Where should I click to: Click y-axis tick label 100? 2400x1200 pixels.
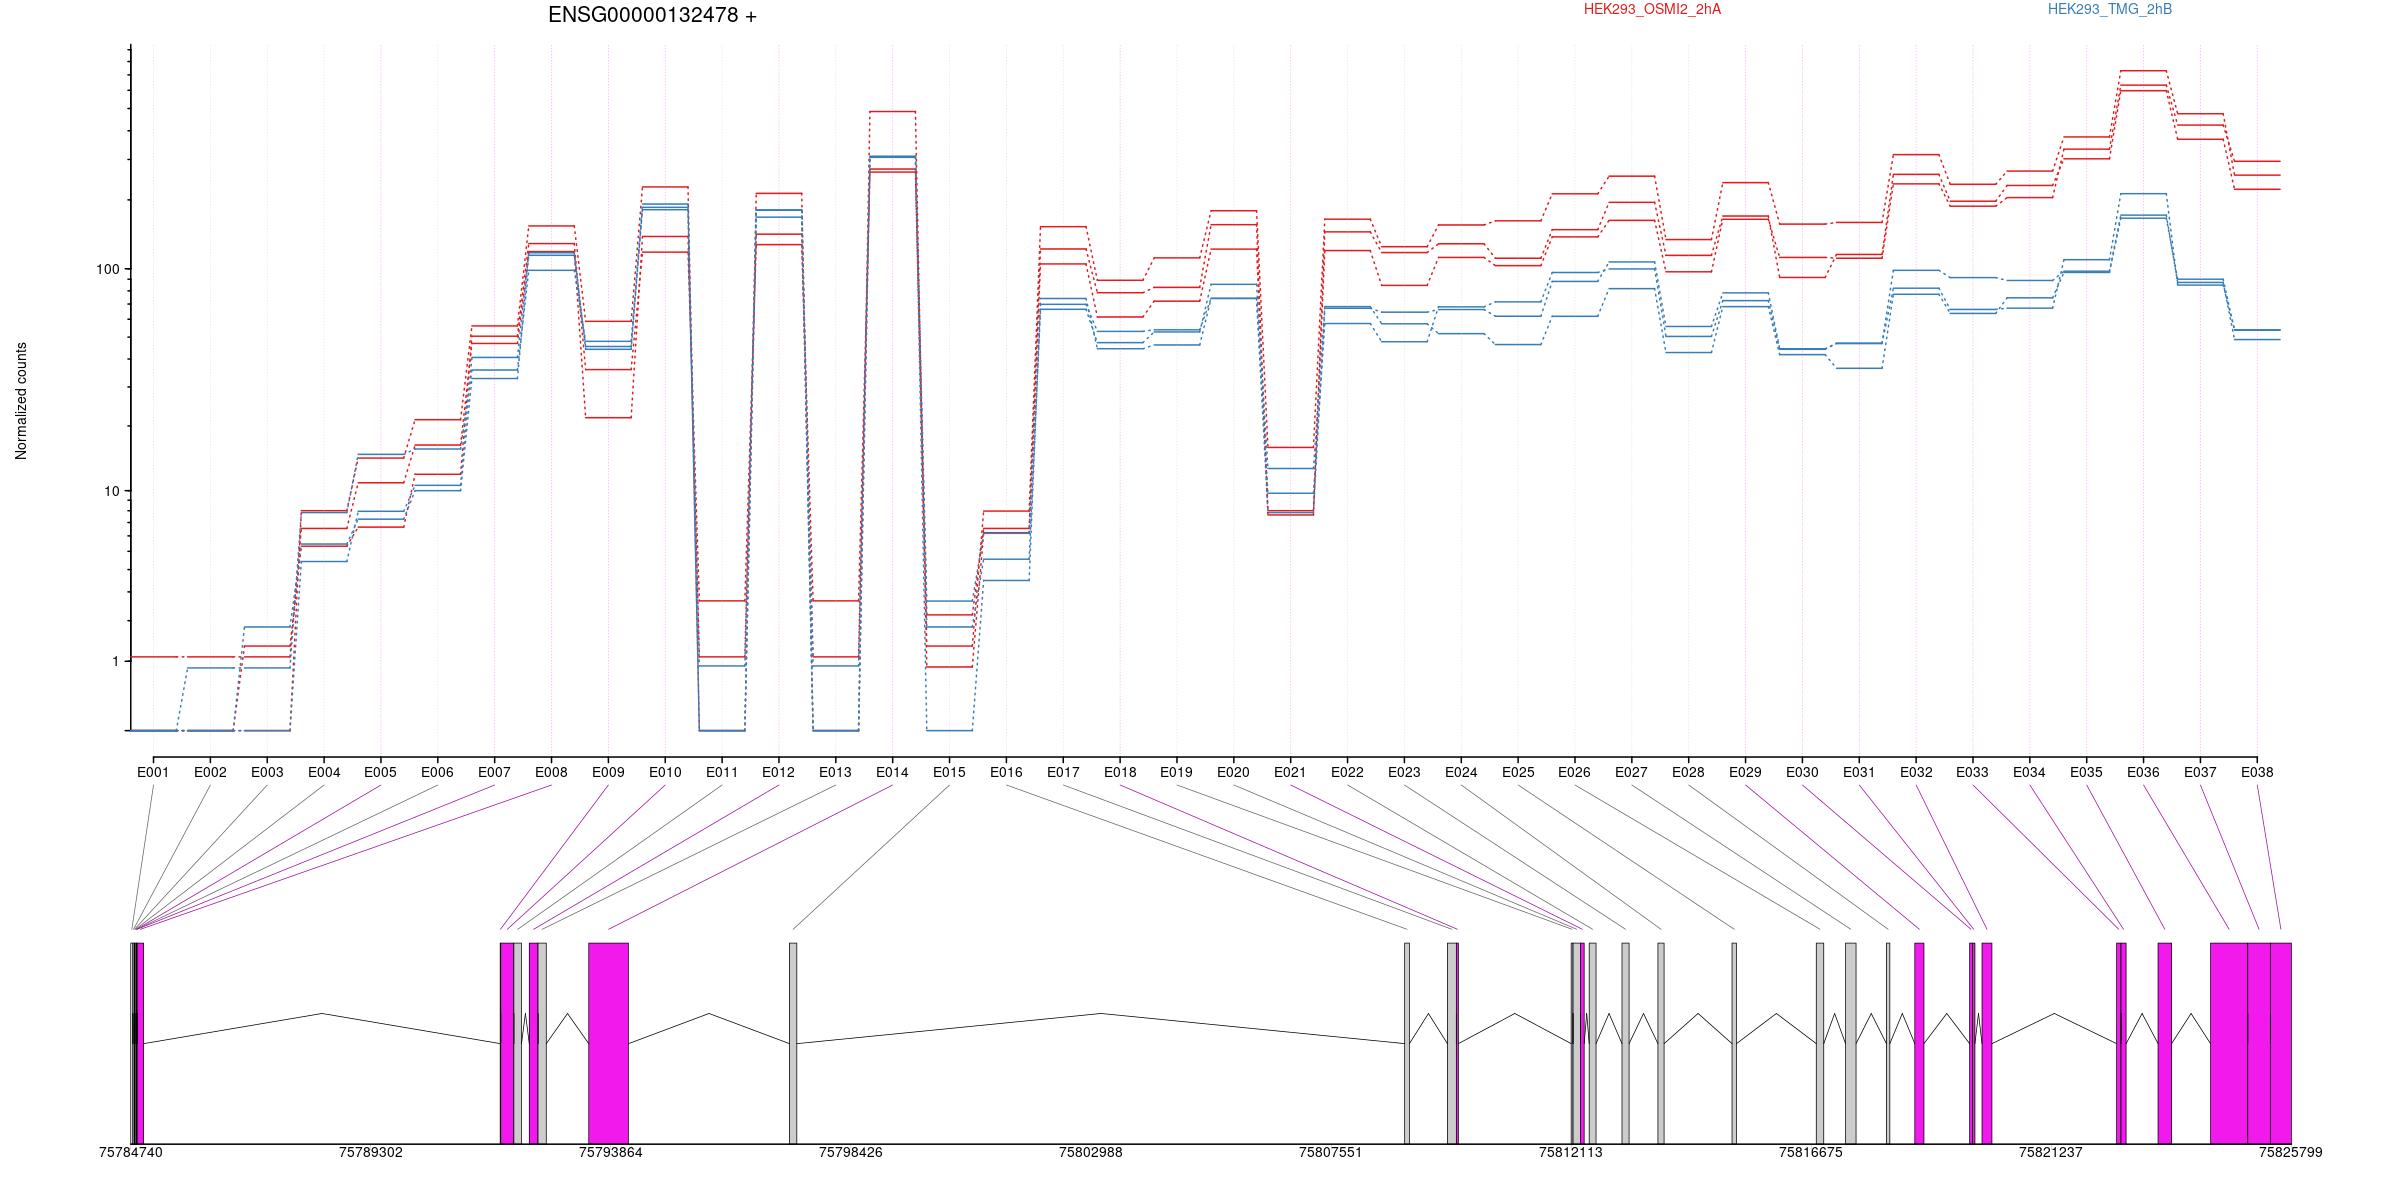pyautogui.click(x=107, y=270)
